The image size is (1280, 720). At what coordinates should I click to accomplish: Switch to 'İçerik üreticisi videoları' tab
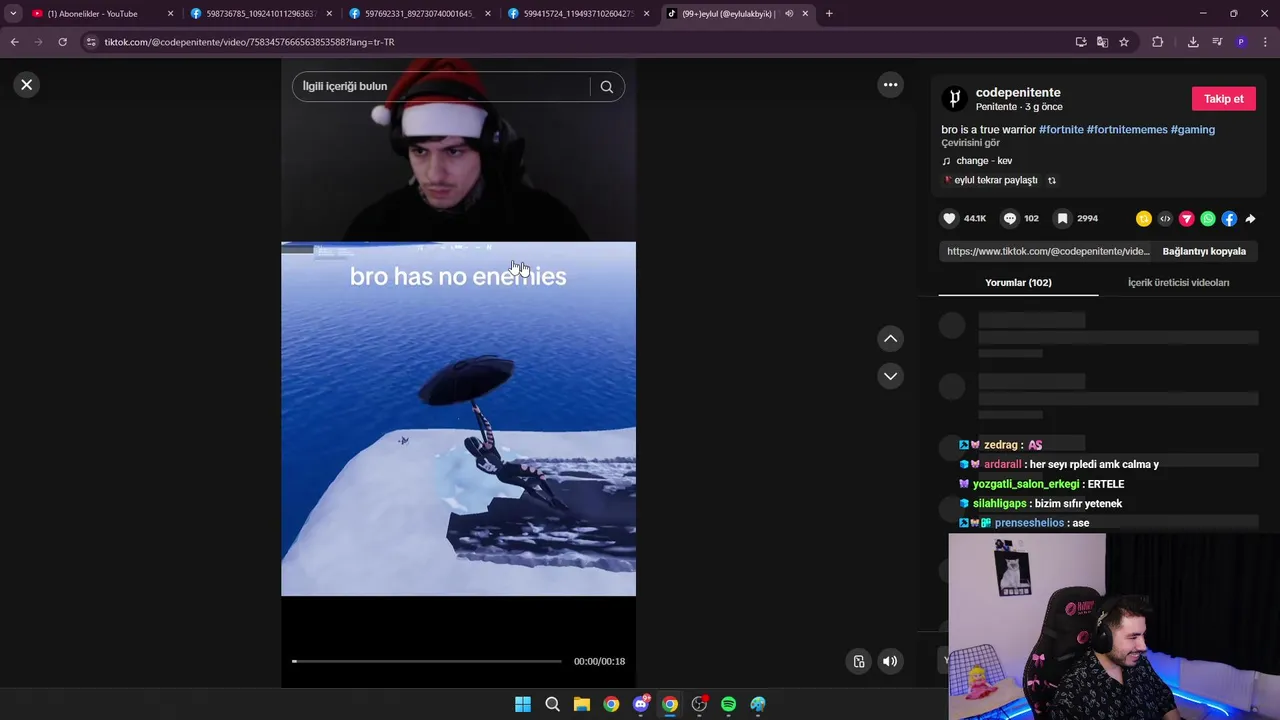click(1178, 283)
